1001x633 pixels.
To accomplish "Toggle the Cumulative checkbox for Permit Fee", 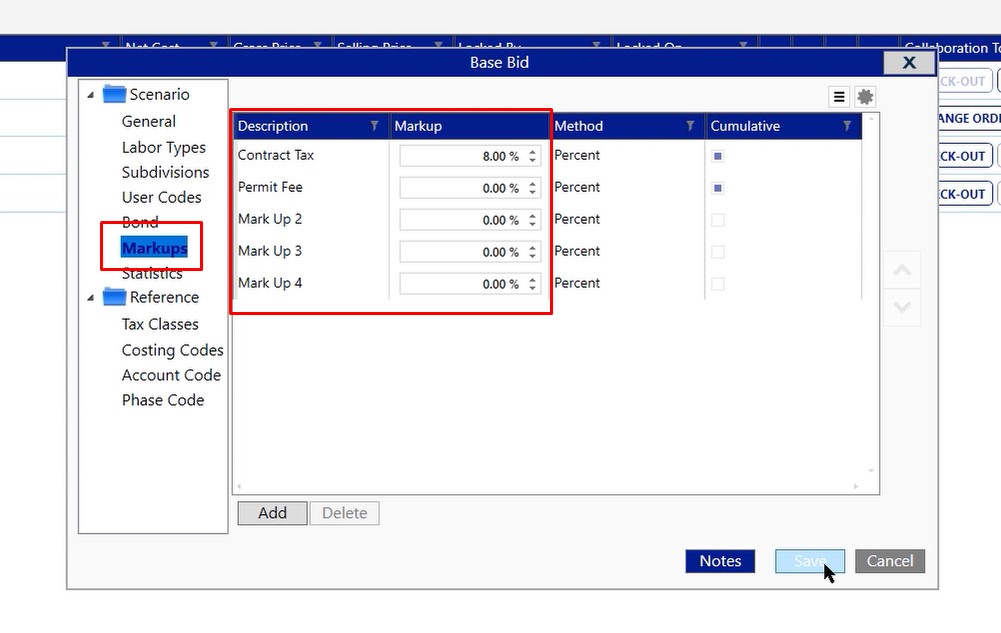I will (717, 188).
